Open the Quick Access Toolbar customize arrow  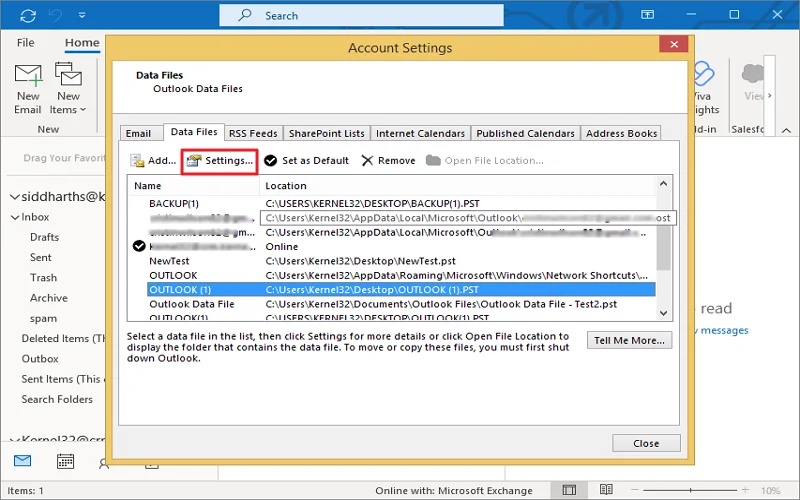[82, 15]
